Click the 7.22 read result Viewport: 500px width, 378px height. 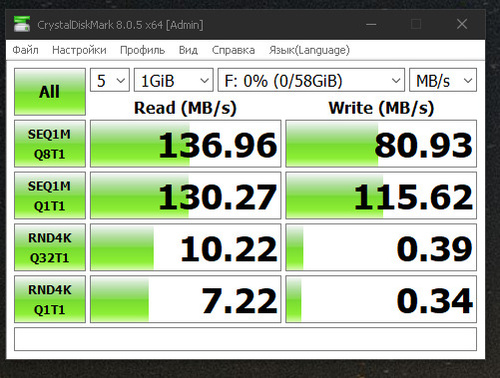(186, 299)
